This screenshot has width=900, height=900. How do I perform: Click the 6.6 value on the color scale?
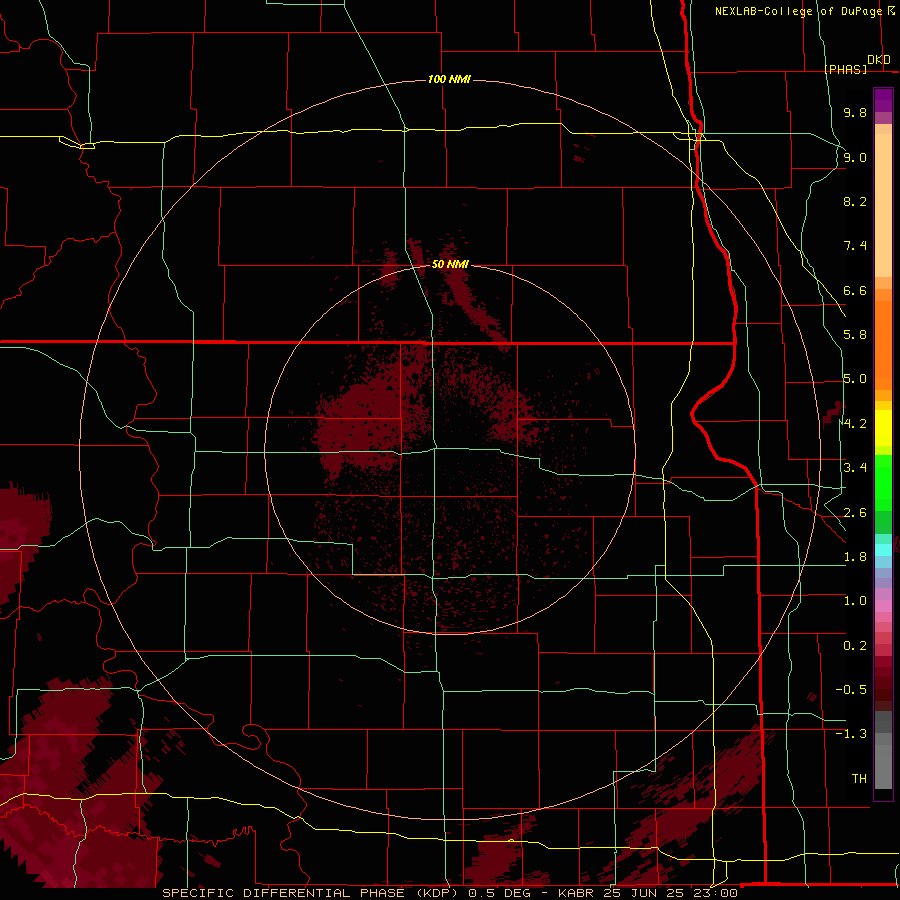coord(855,290)
